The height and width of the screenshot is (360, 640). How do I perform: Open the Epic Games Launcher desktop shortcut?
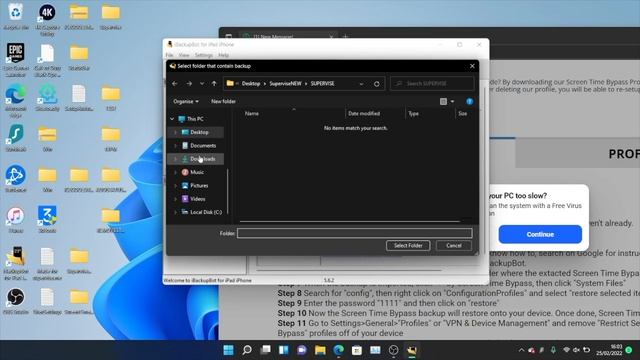click(16, 60)
